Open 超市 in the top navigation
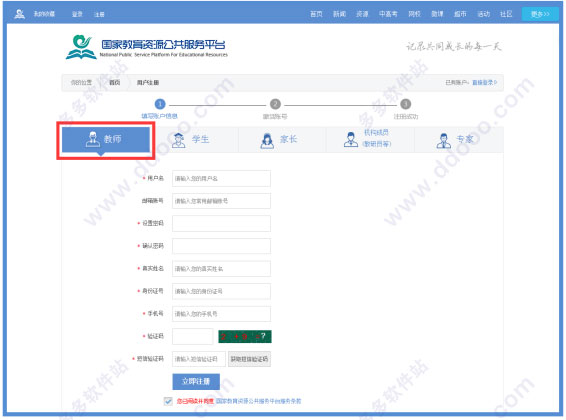 460,14
